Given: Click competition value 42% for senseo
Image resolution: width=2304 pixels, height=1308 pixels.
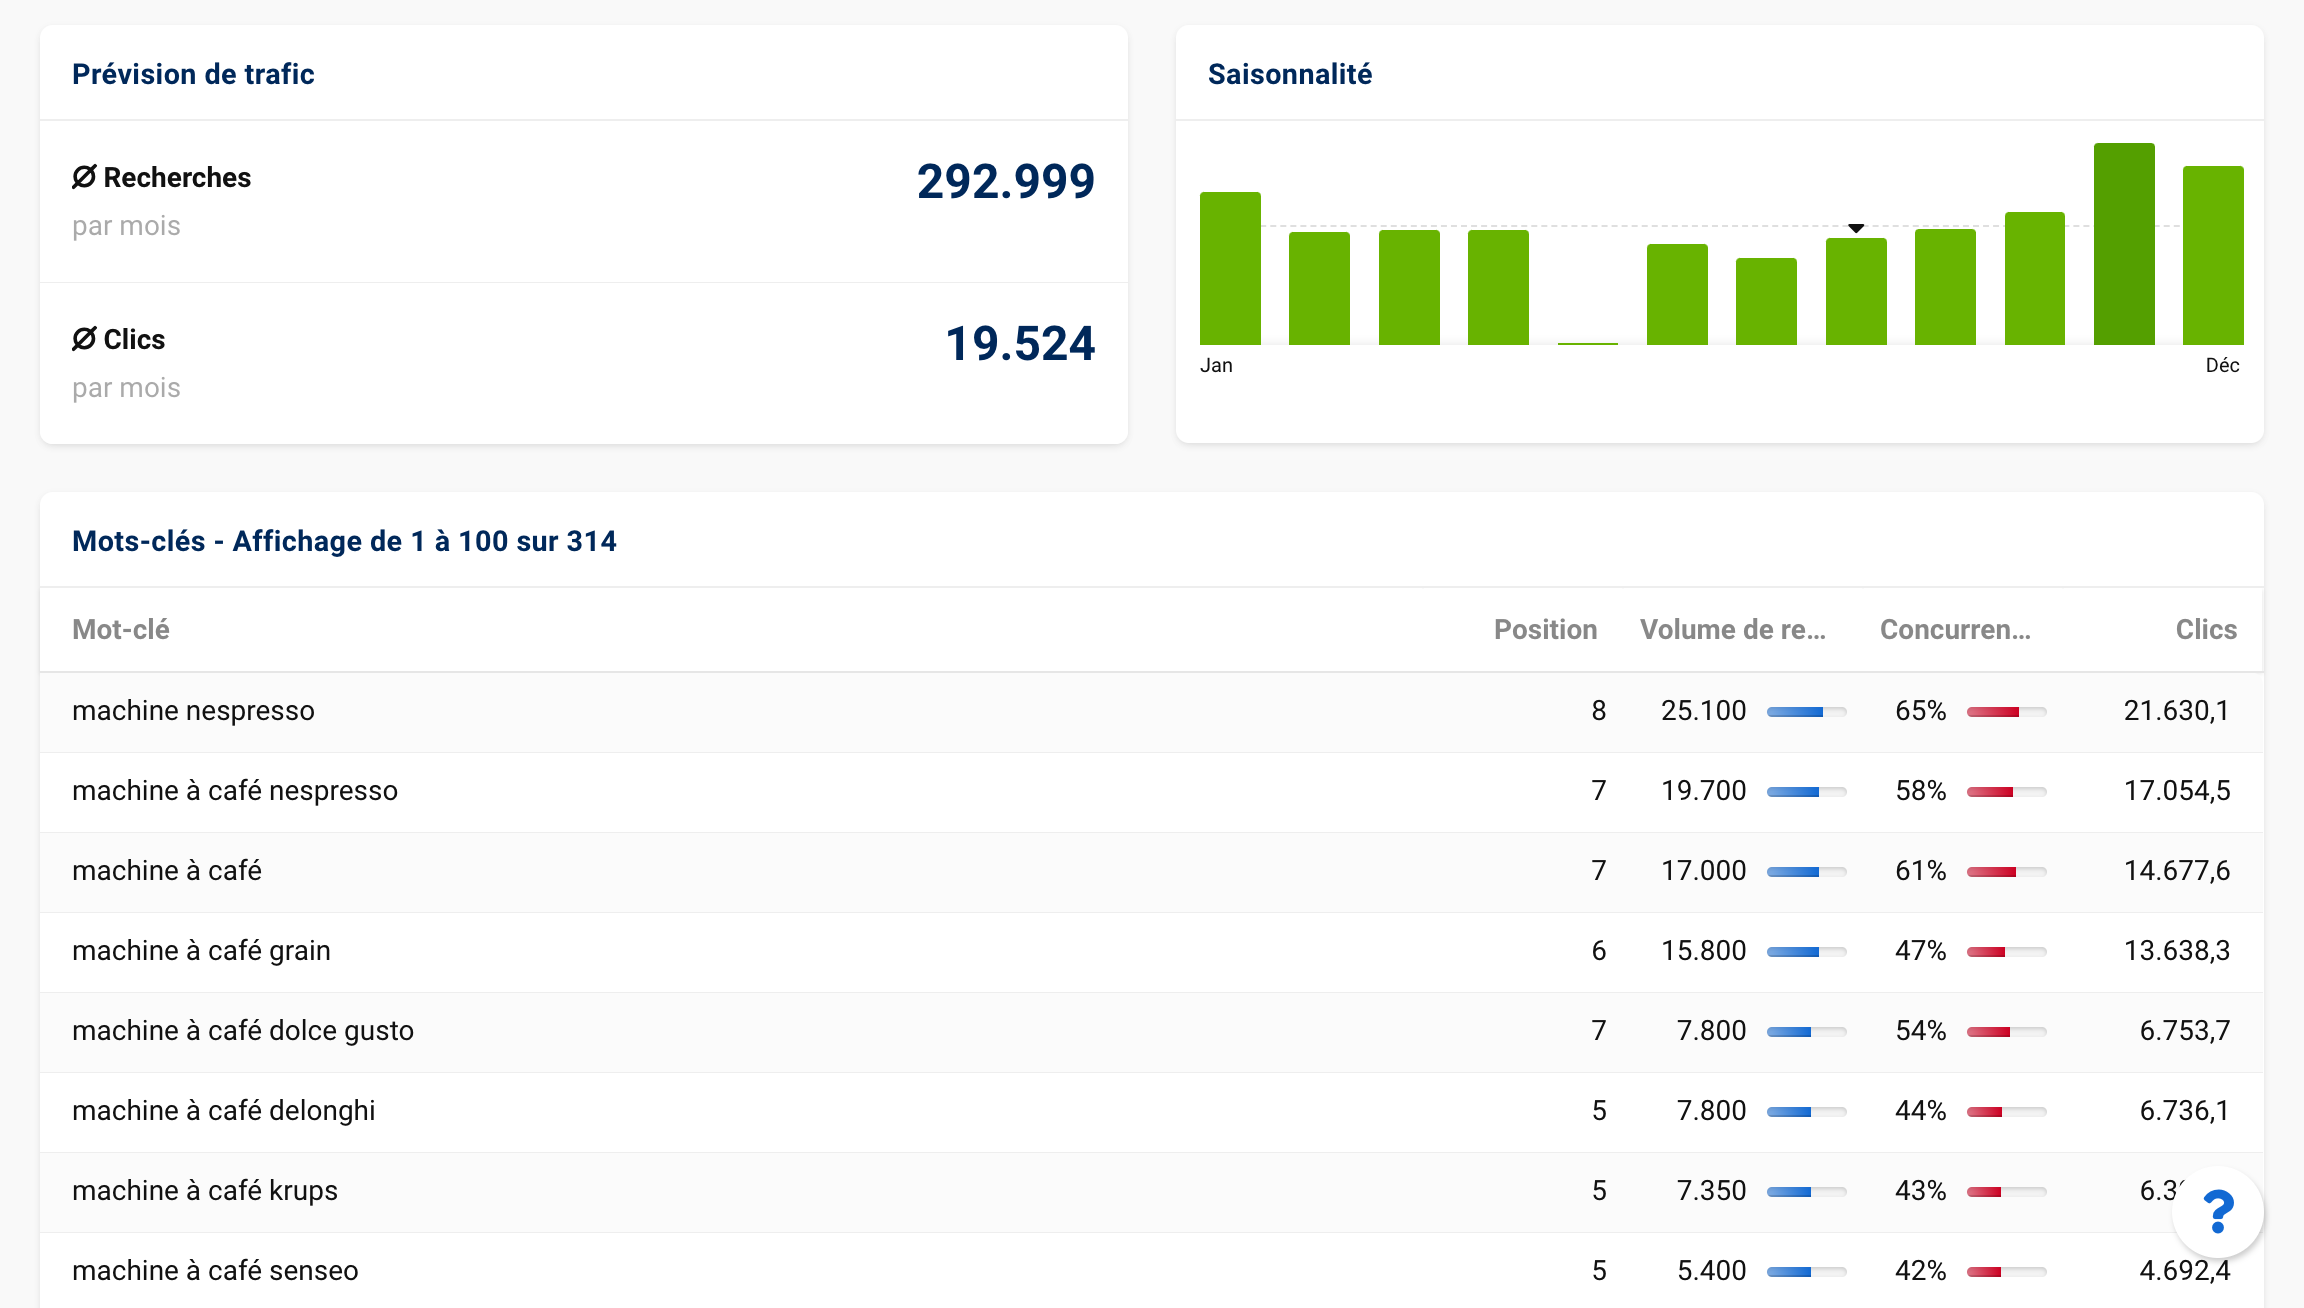Looking at the screenshot, I should click(1921, 1270).
